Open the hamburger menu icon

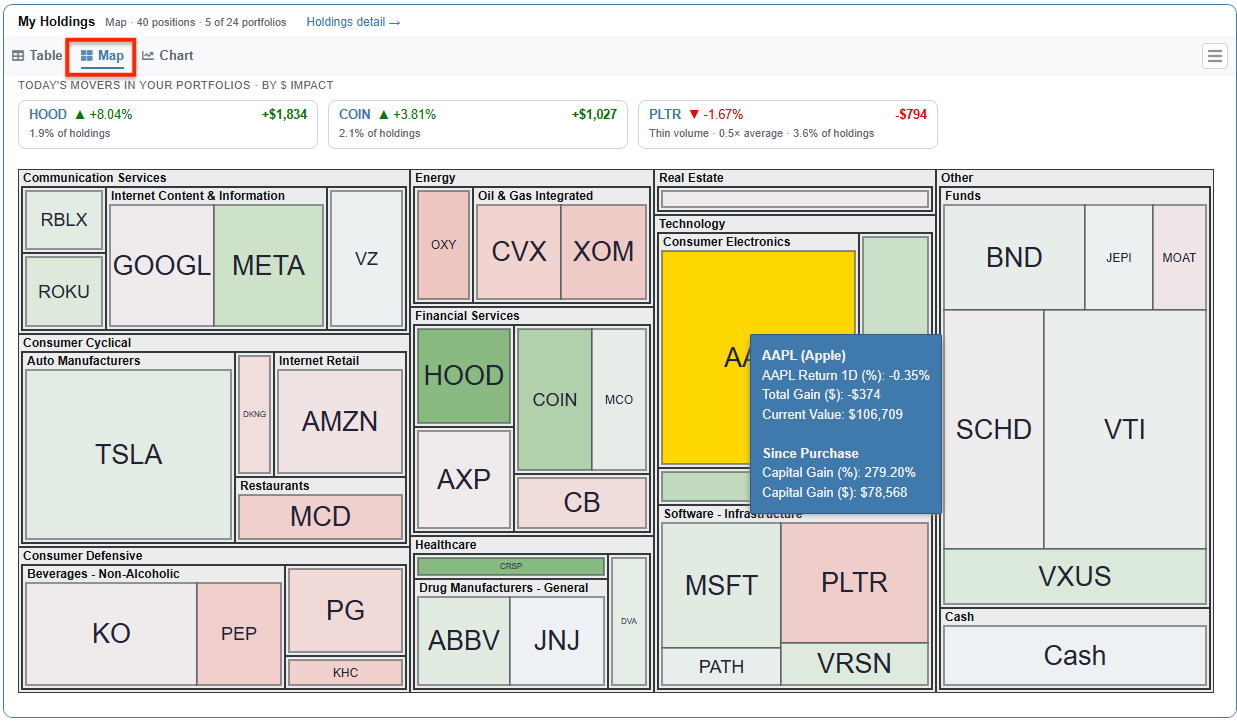(1215, 56)
